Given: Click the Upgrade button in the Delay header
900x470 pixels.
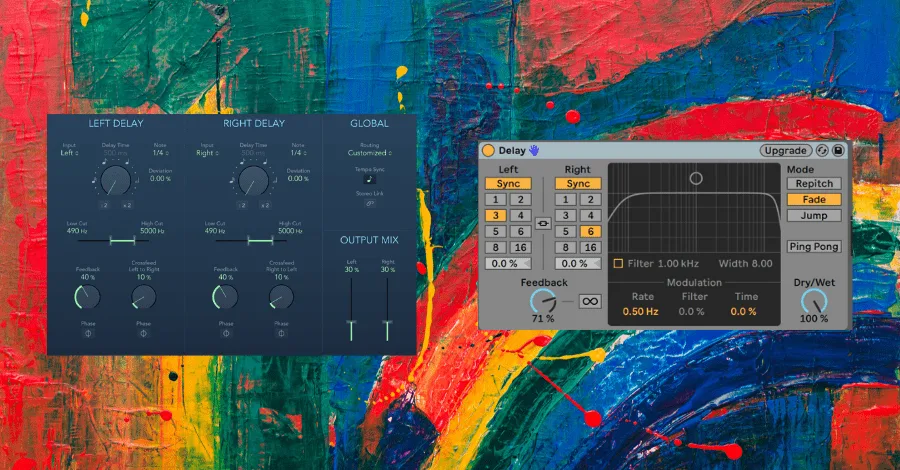Looking at the screenshot, I should click(785, 150).
